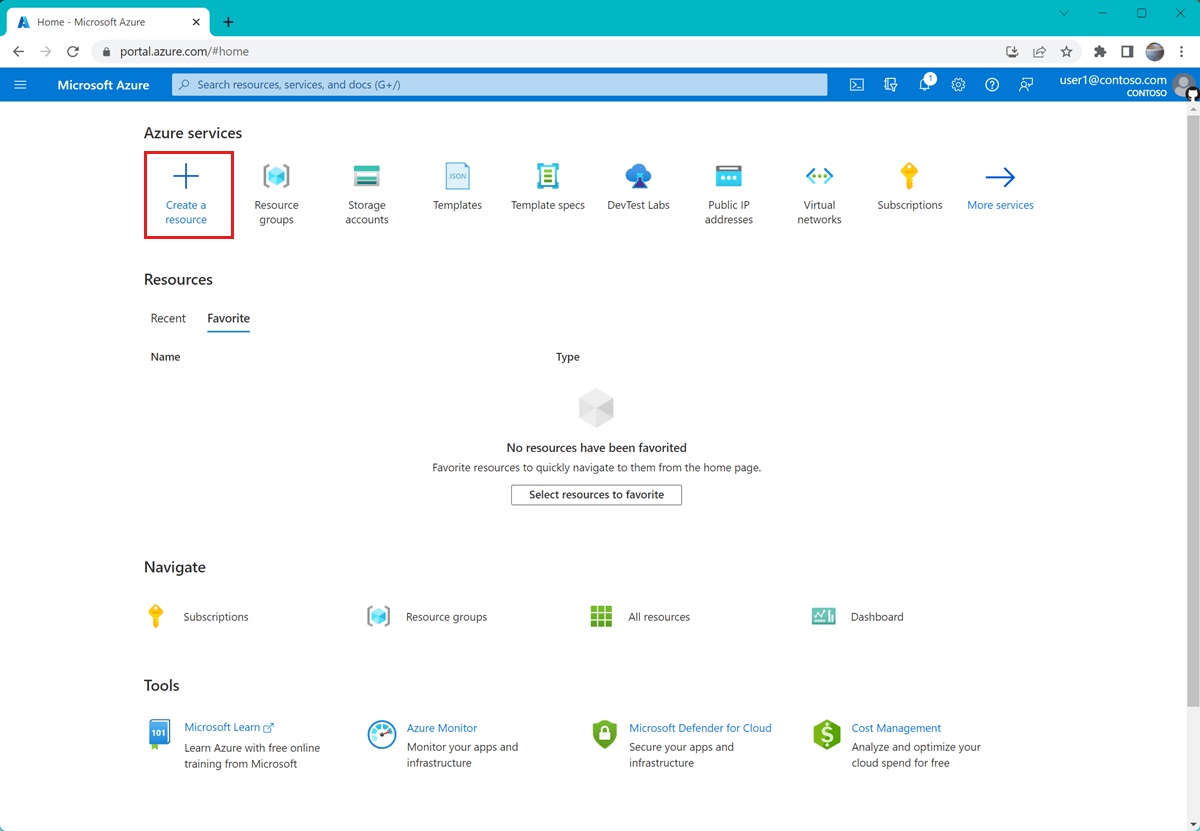Click Select resources to favorite
This screenshot has width=1200, height=831.
click(x=596, y=494)
